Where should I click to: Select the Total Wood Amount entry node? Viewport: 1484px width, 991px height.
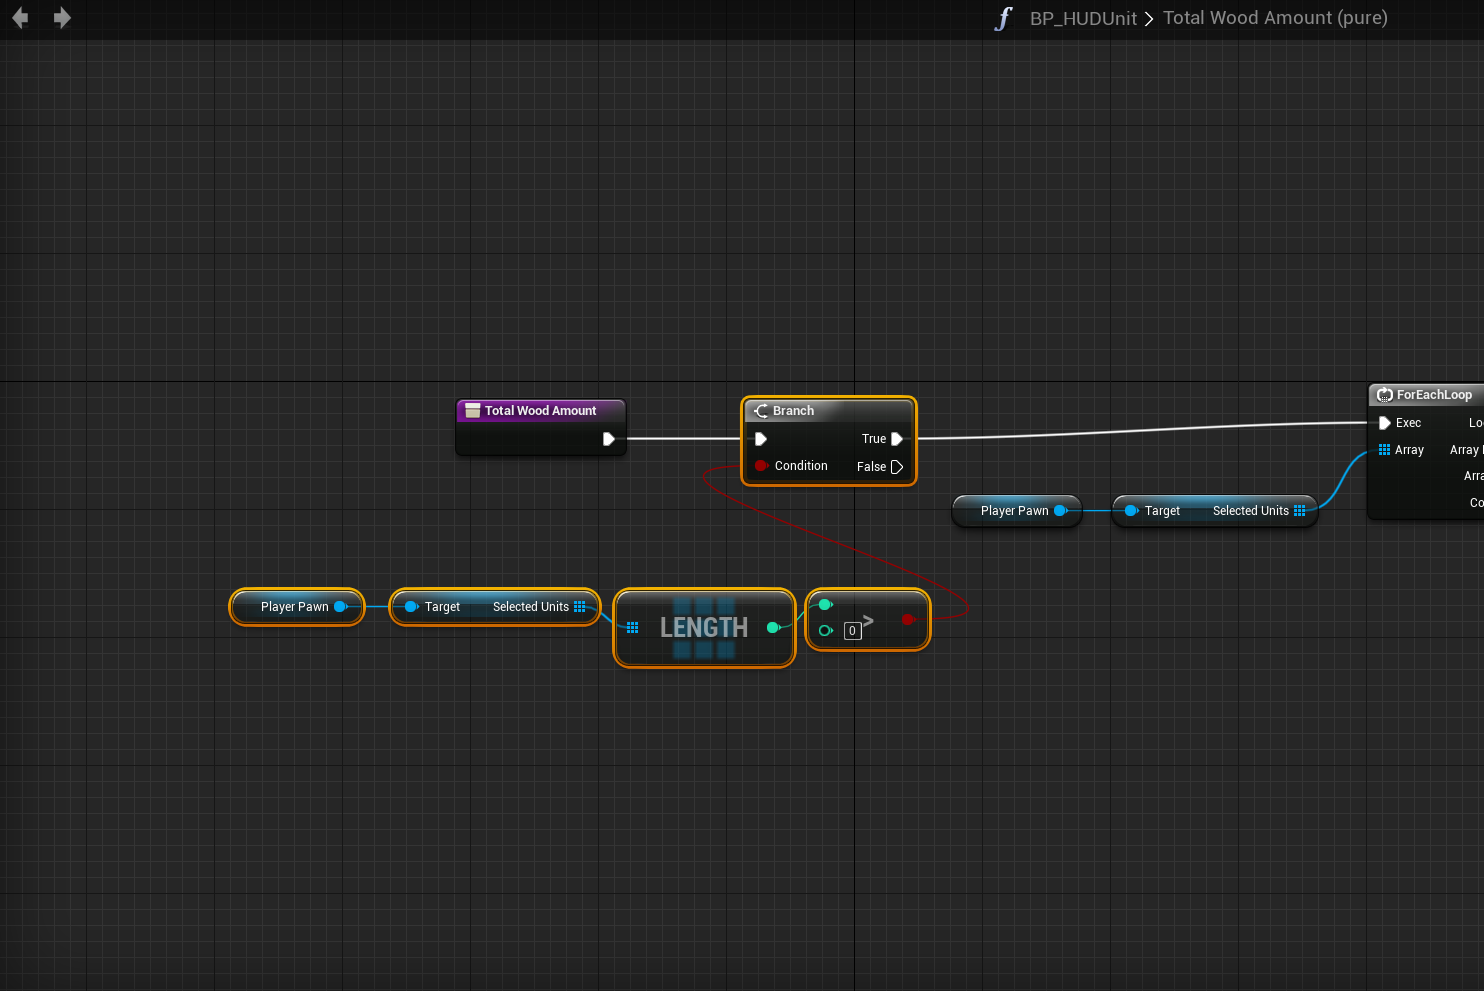pyautogui.click(x=540, y=411)
